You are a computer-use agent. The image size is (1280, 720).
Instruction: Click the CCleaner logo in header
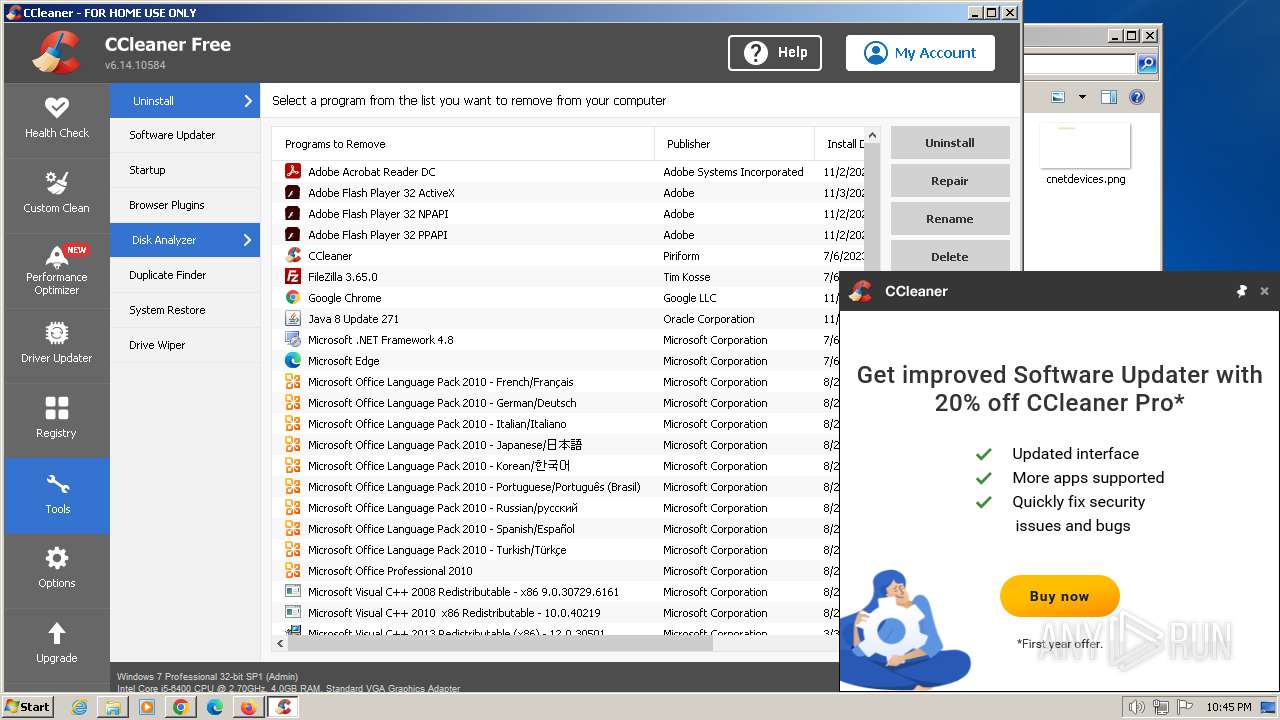coord(56,53)
